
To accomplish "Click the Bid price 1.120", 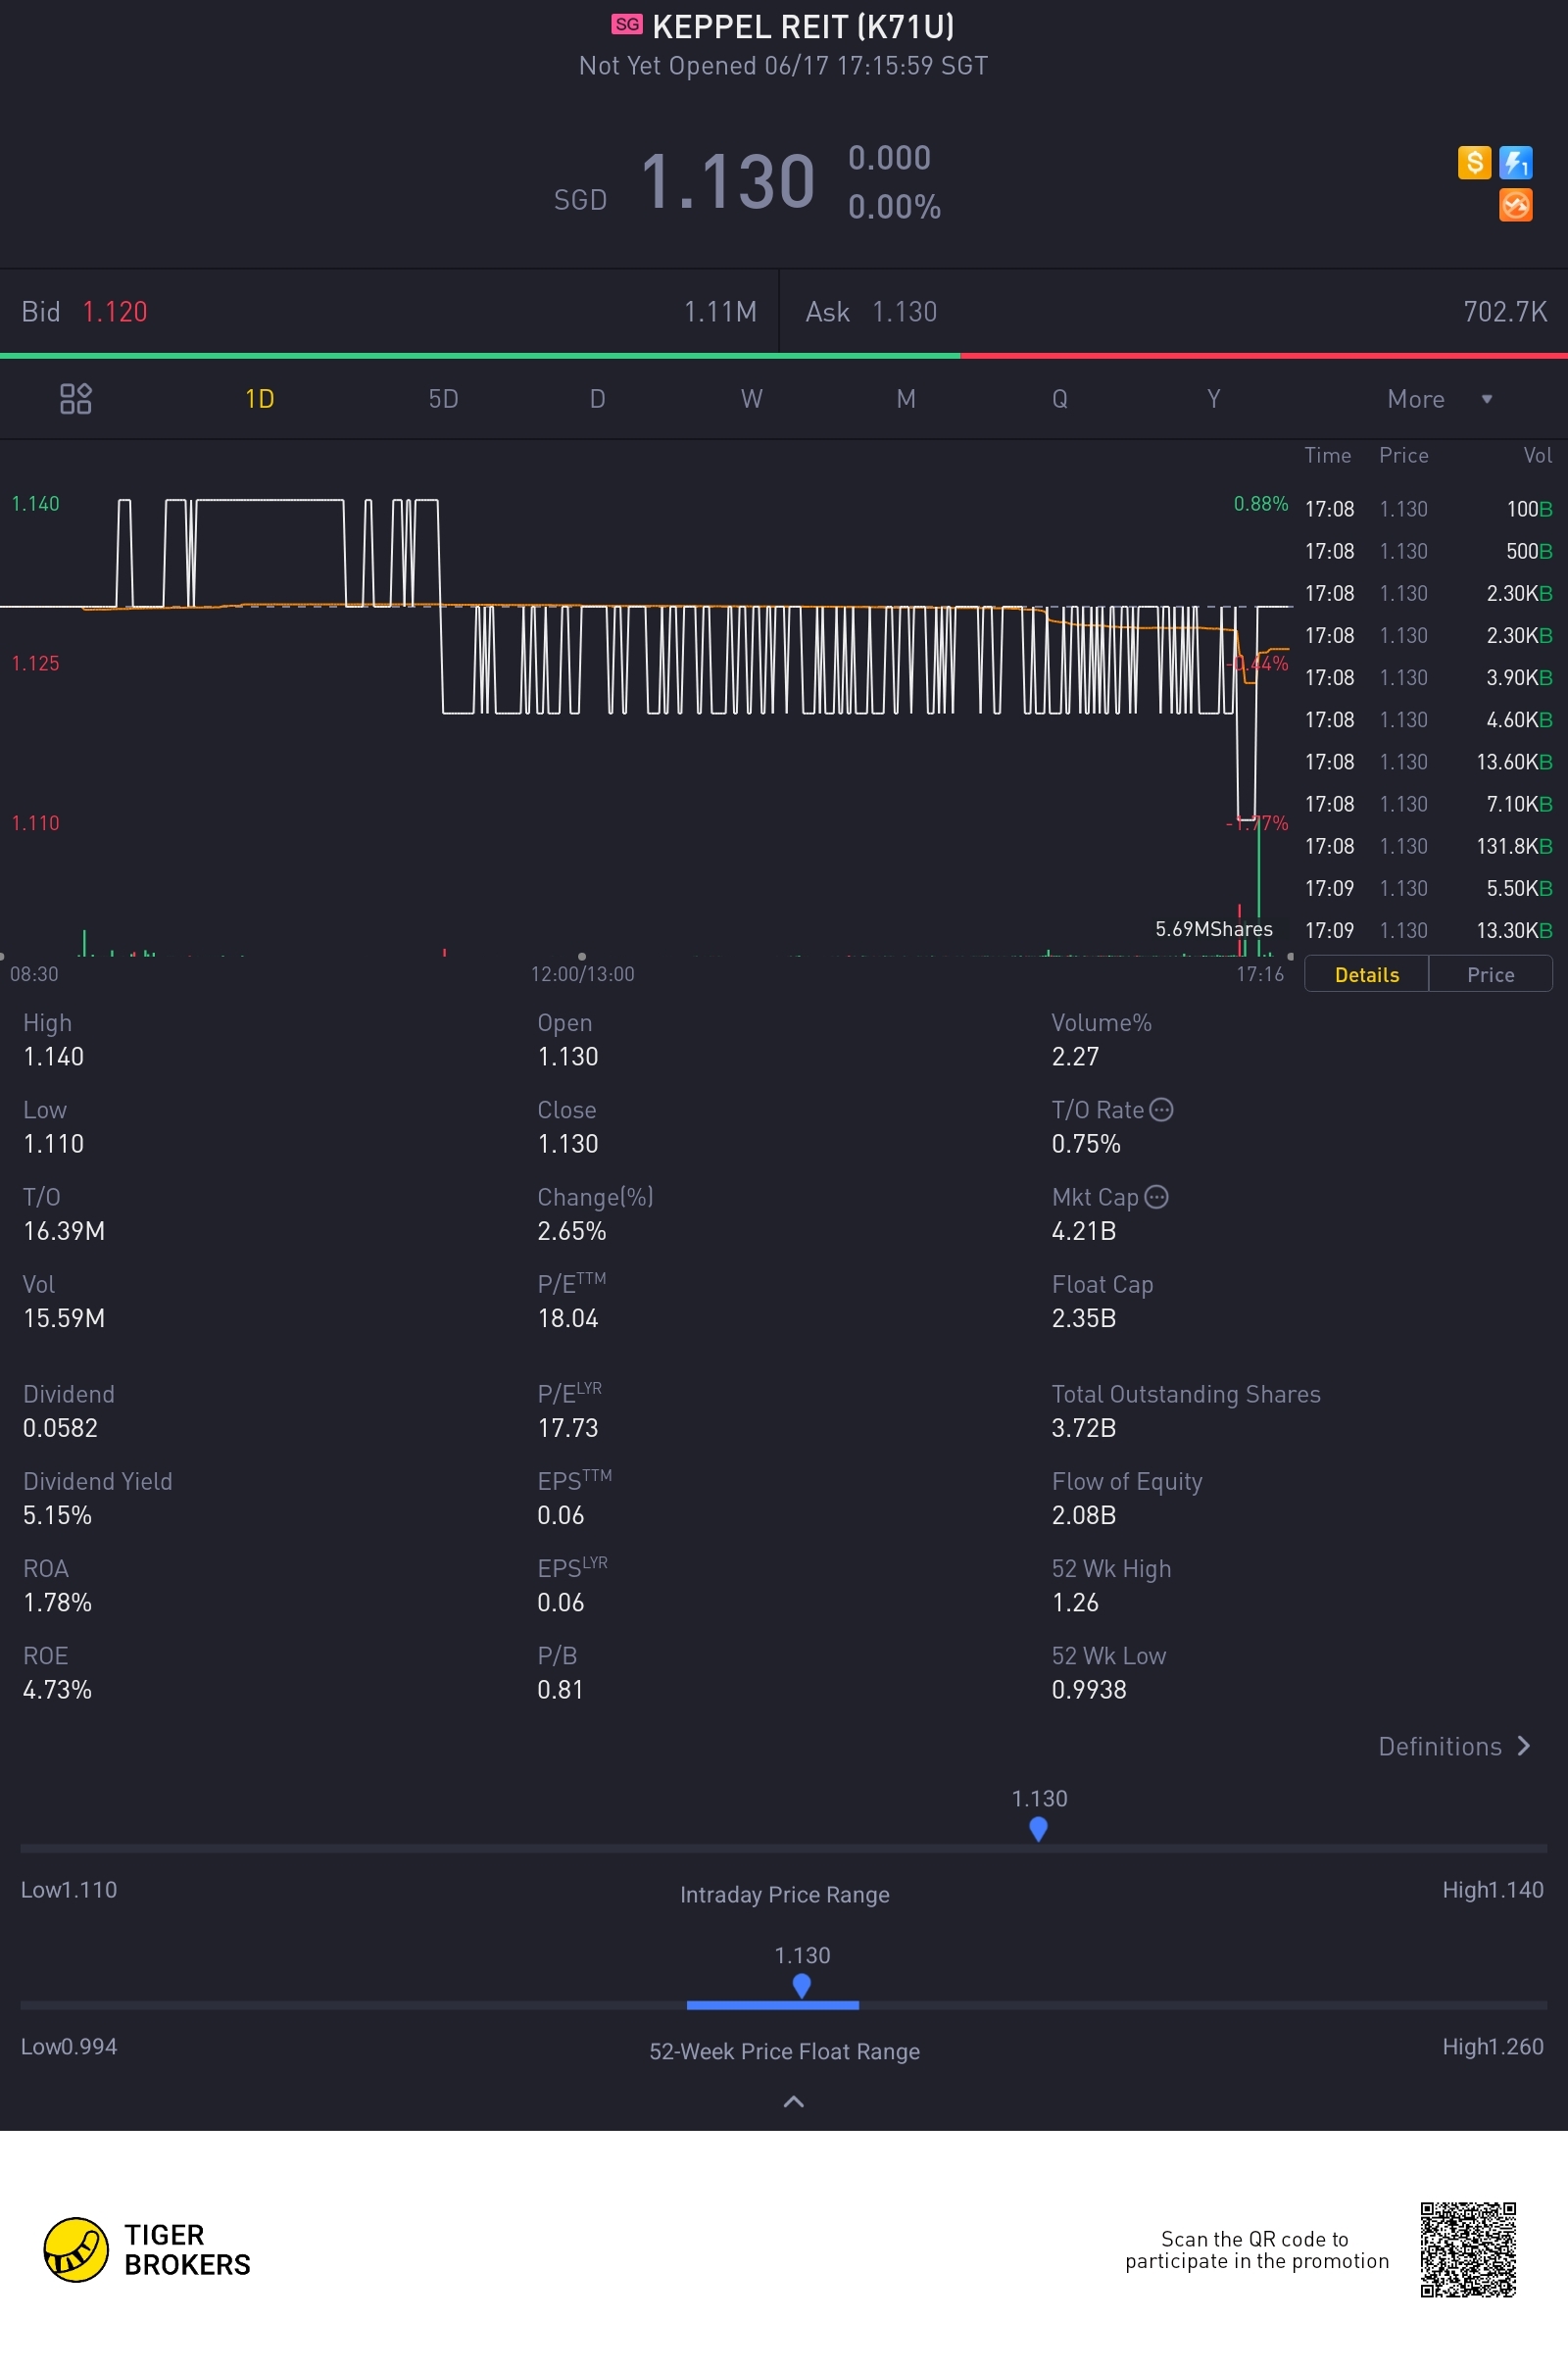I will click(115, 312).
